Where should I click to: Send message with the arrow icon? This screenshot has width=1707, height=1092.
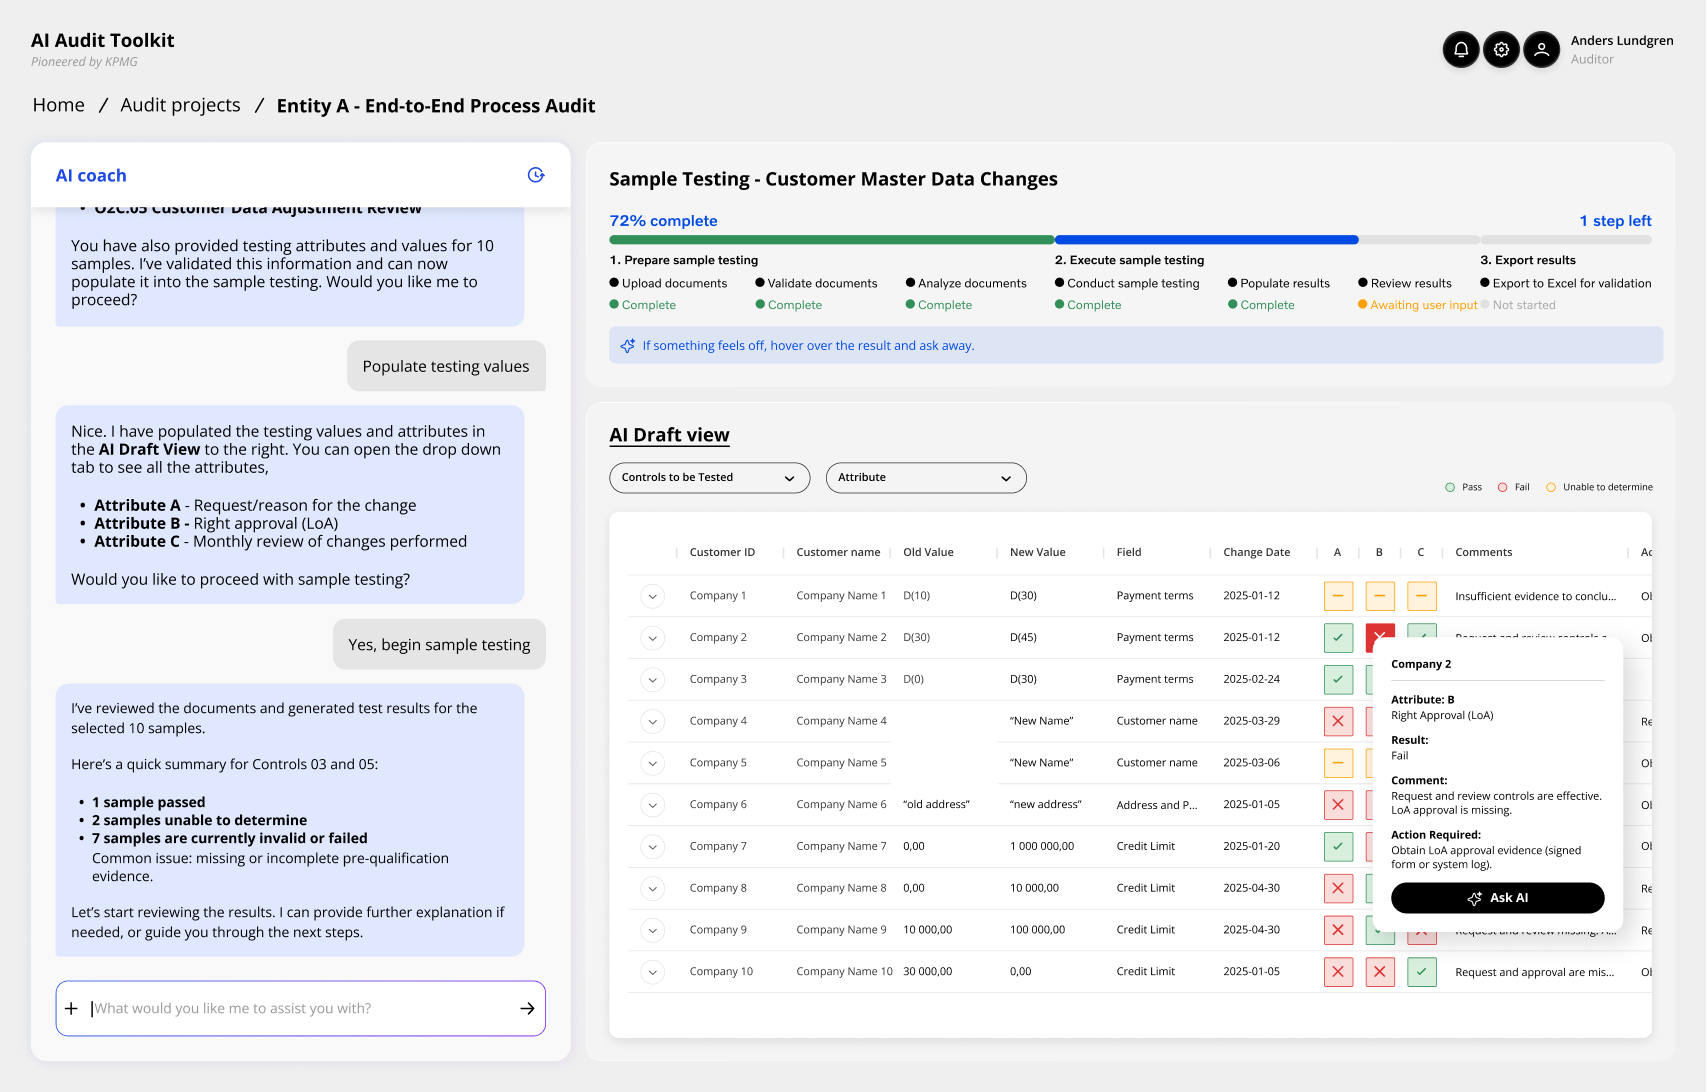527,1008
